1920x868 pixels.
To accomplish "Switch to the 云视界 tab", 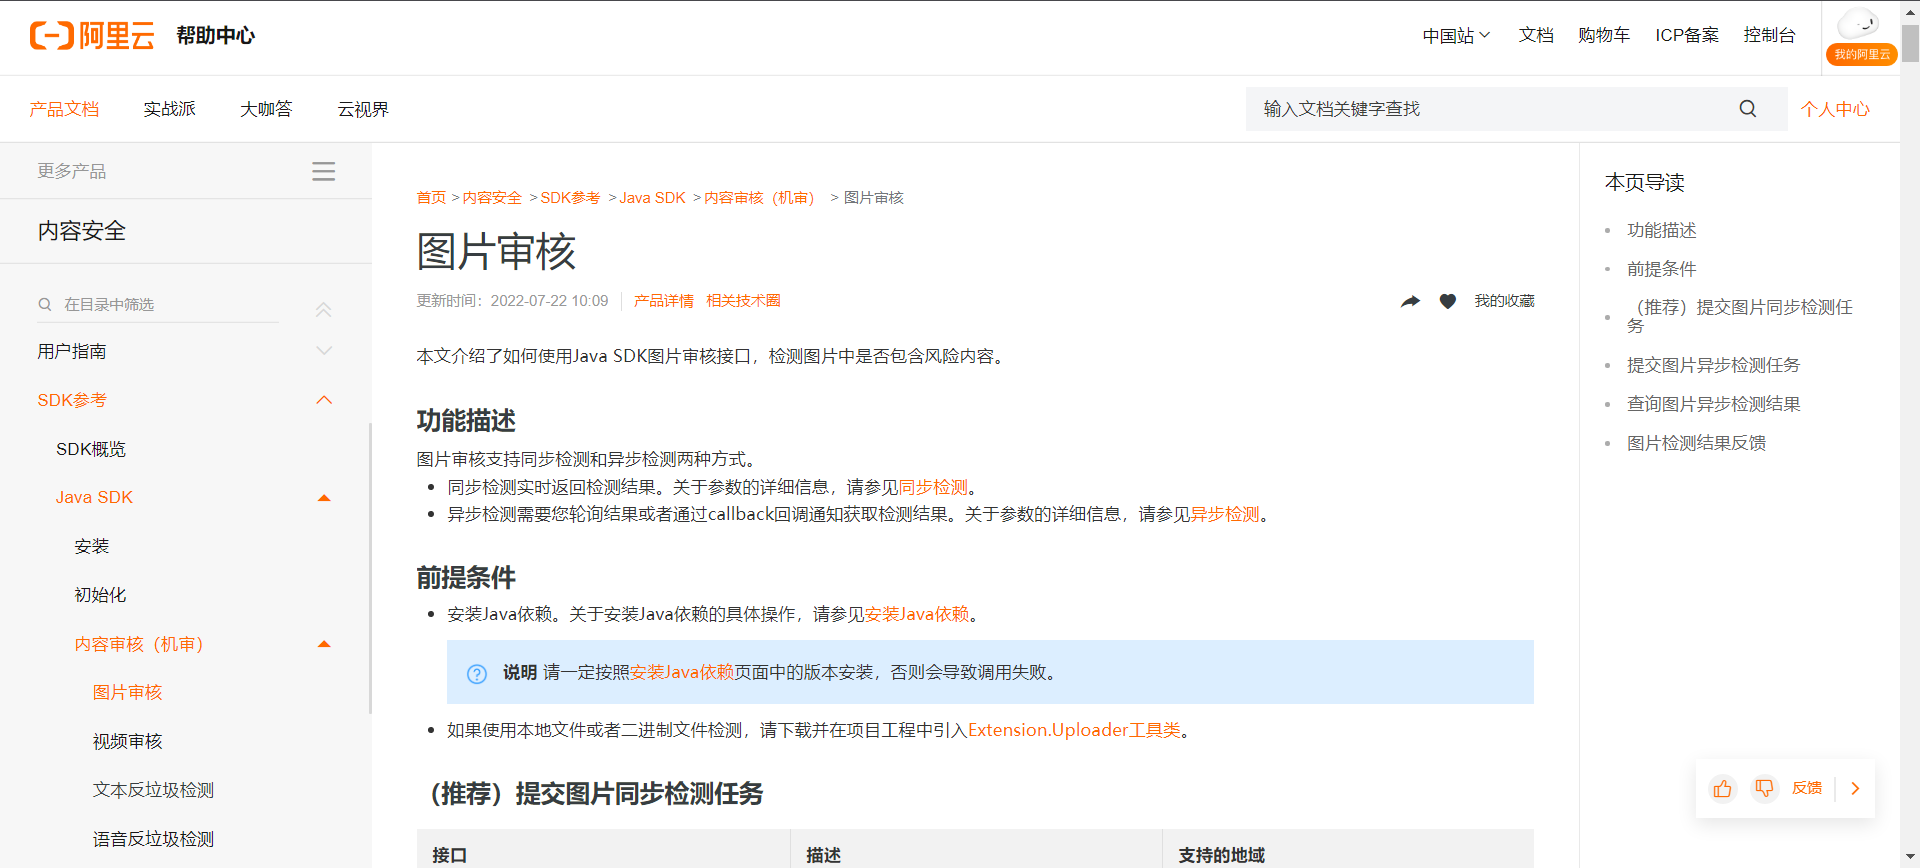I will click(x=363, y=109).
